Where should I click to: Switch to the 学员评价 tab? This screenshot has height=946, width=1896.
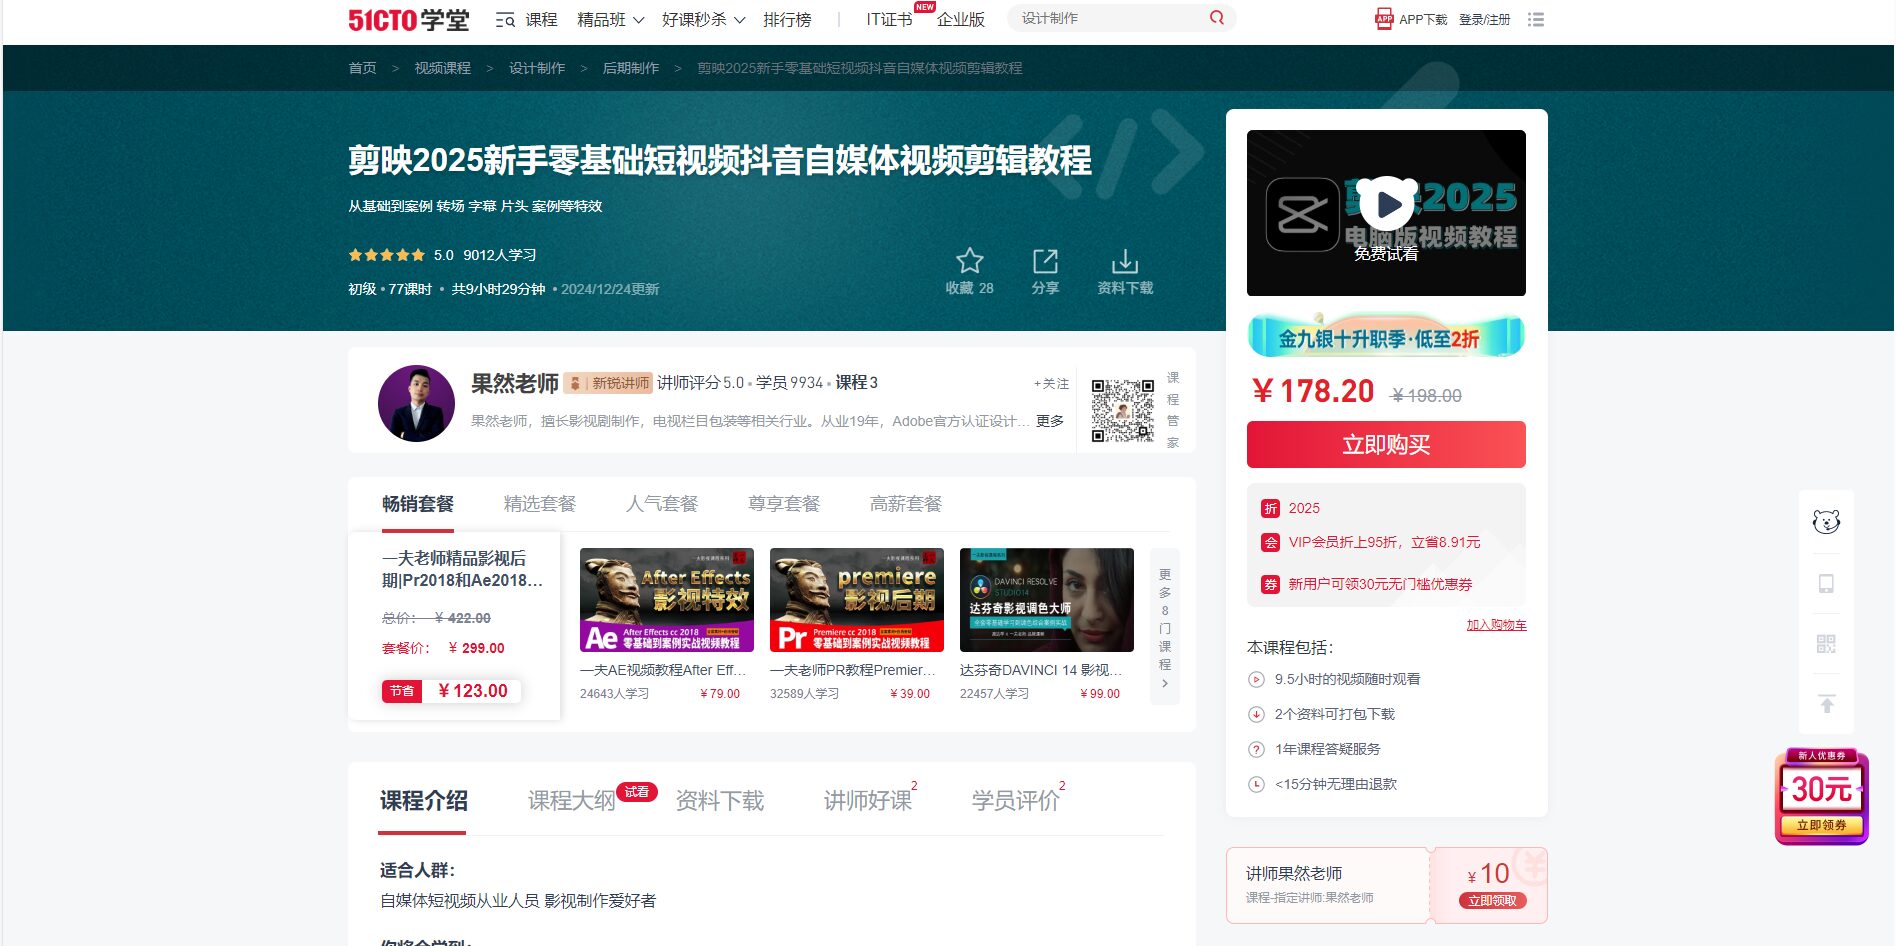point(1015,801)
